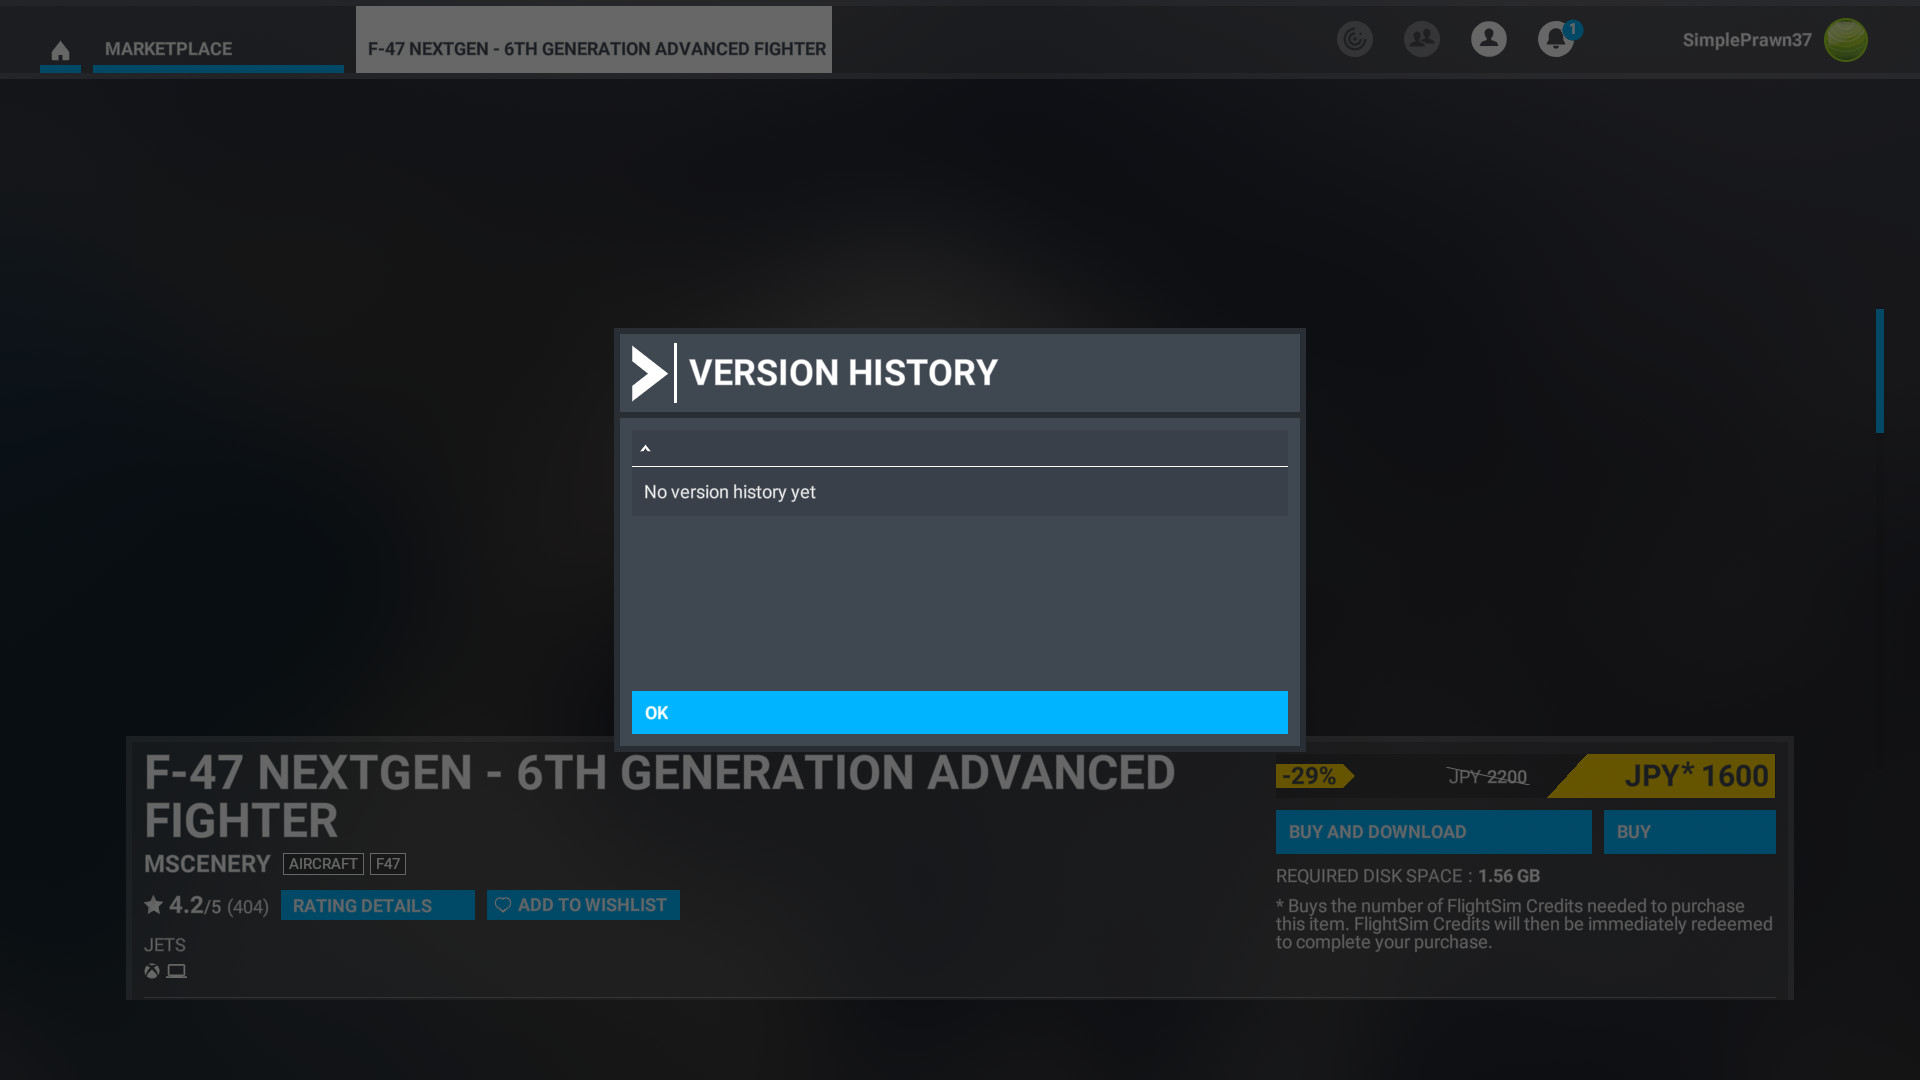Open Rating Details
Viewport: 1920px width, 1080px height.
pyautogui.click(x=377, y=905)
